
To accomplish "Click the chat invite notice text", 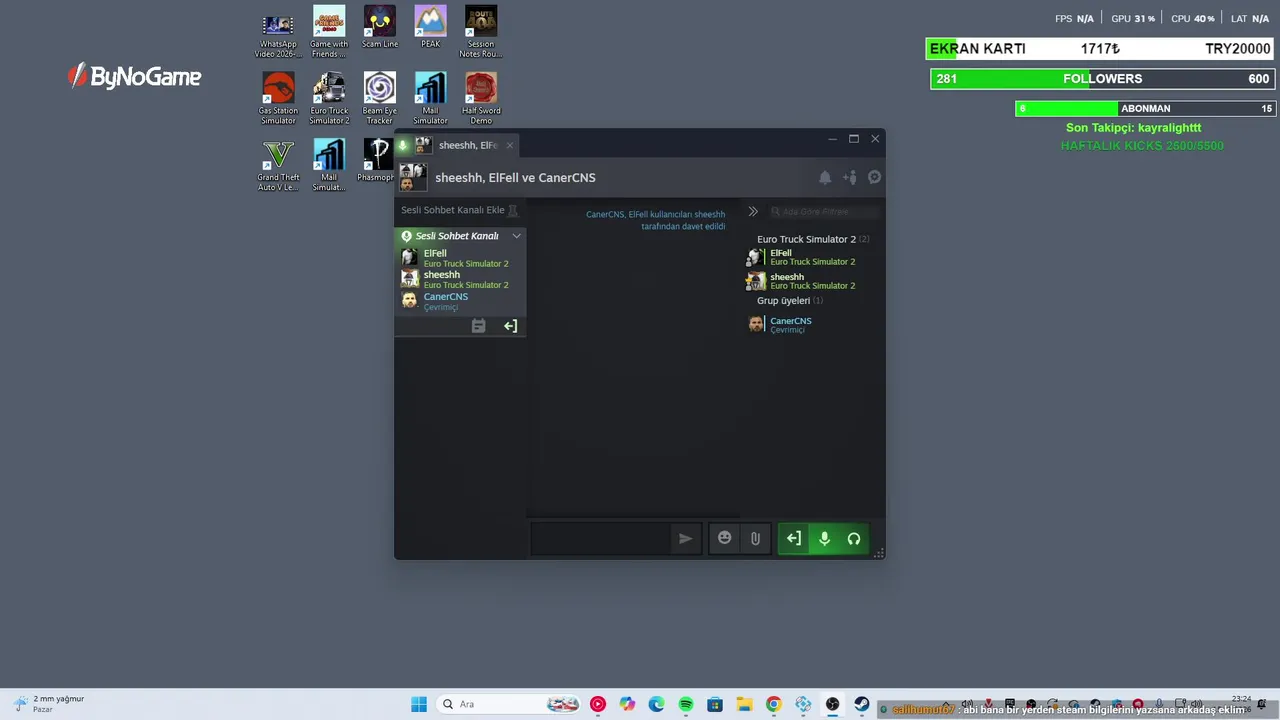I will pos(656,220).
